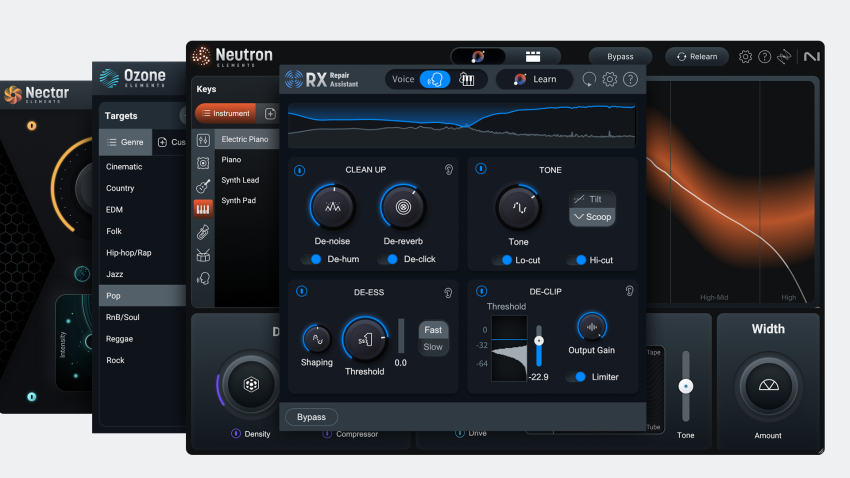
Task: Select the Voice mode head icon
Action: pyautogui.click(x=434, y=80)
